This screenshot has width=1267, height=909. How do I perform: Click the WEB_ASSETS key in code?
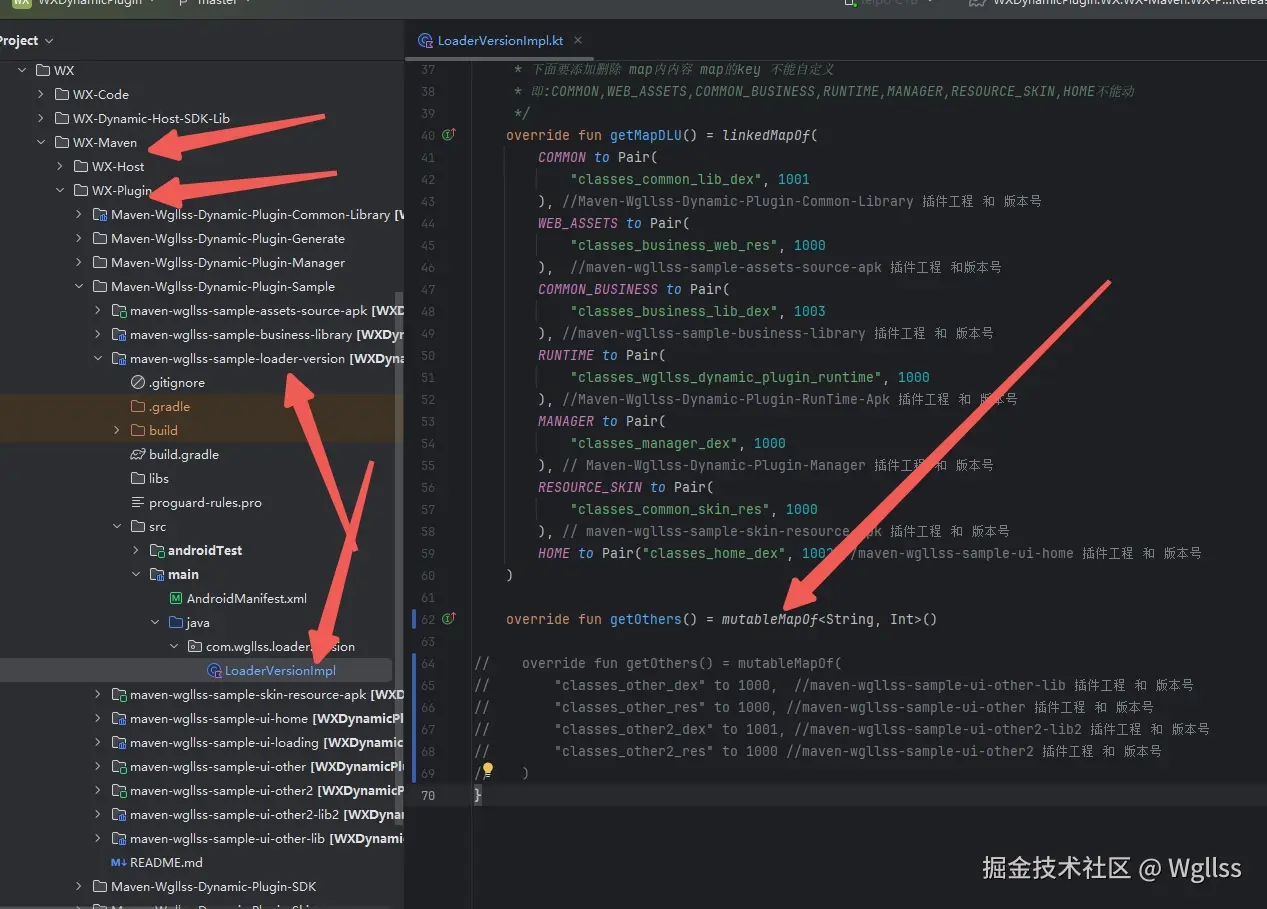click(578, 223)
